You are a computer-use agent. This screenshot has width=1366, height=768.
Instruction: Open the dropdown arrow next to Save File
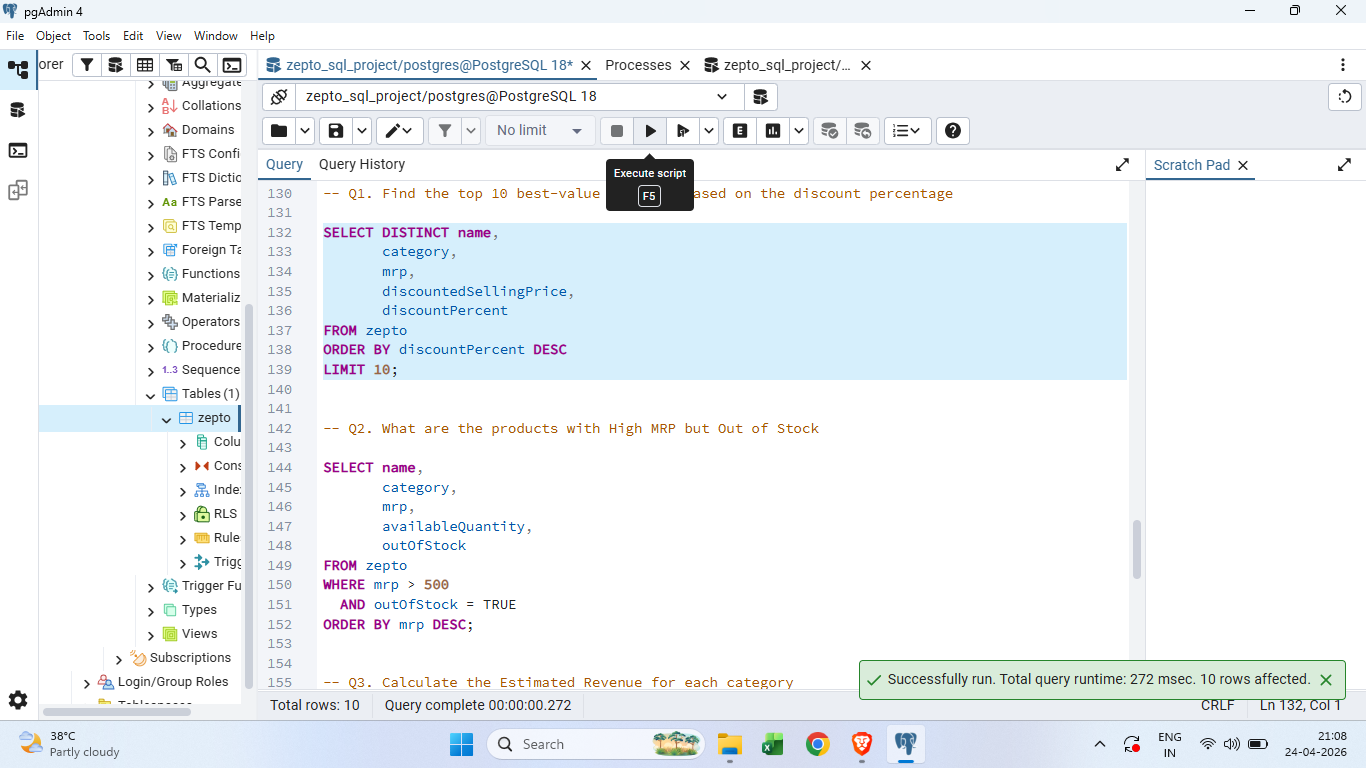point(362,131)
